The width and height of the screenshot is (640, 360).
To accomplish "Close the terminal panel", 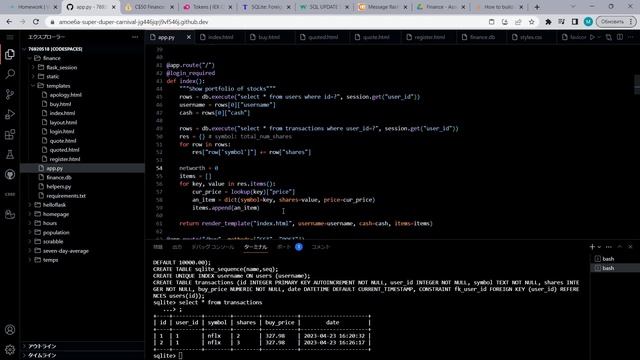I will (x=630, y=247).
